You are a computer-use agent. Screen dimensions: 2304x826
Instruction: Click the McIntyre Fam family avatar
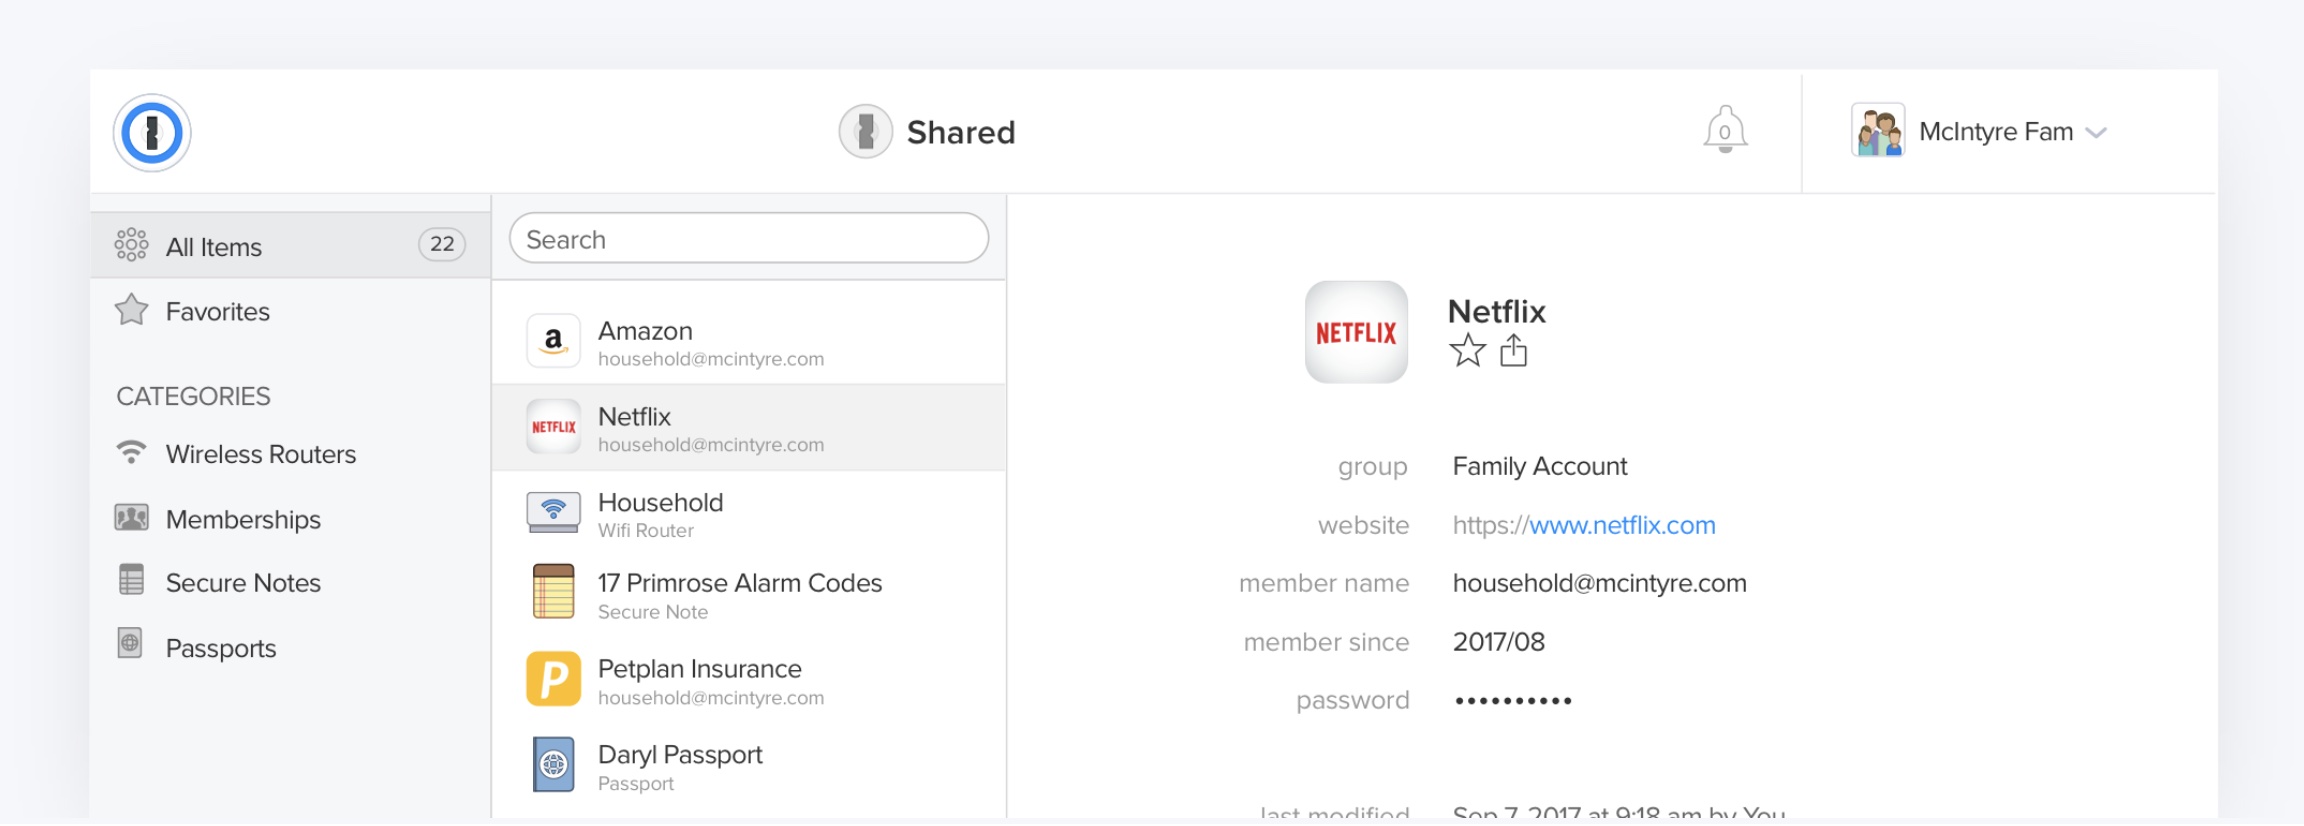click(1878, 131)
